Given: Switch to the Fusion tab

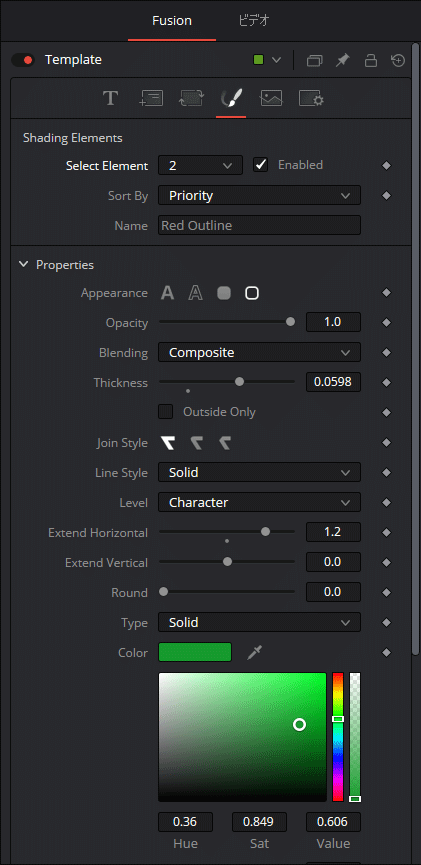Looking at the screenshot, I should coord(172,21).
